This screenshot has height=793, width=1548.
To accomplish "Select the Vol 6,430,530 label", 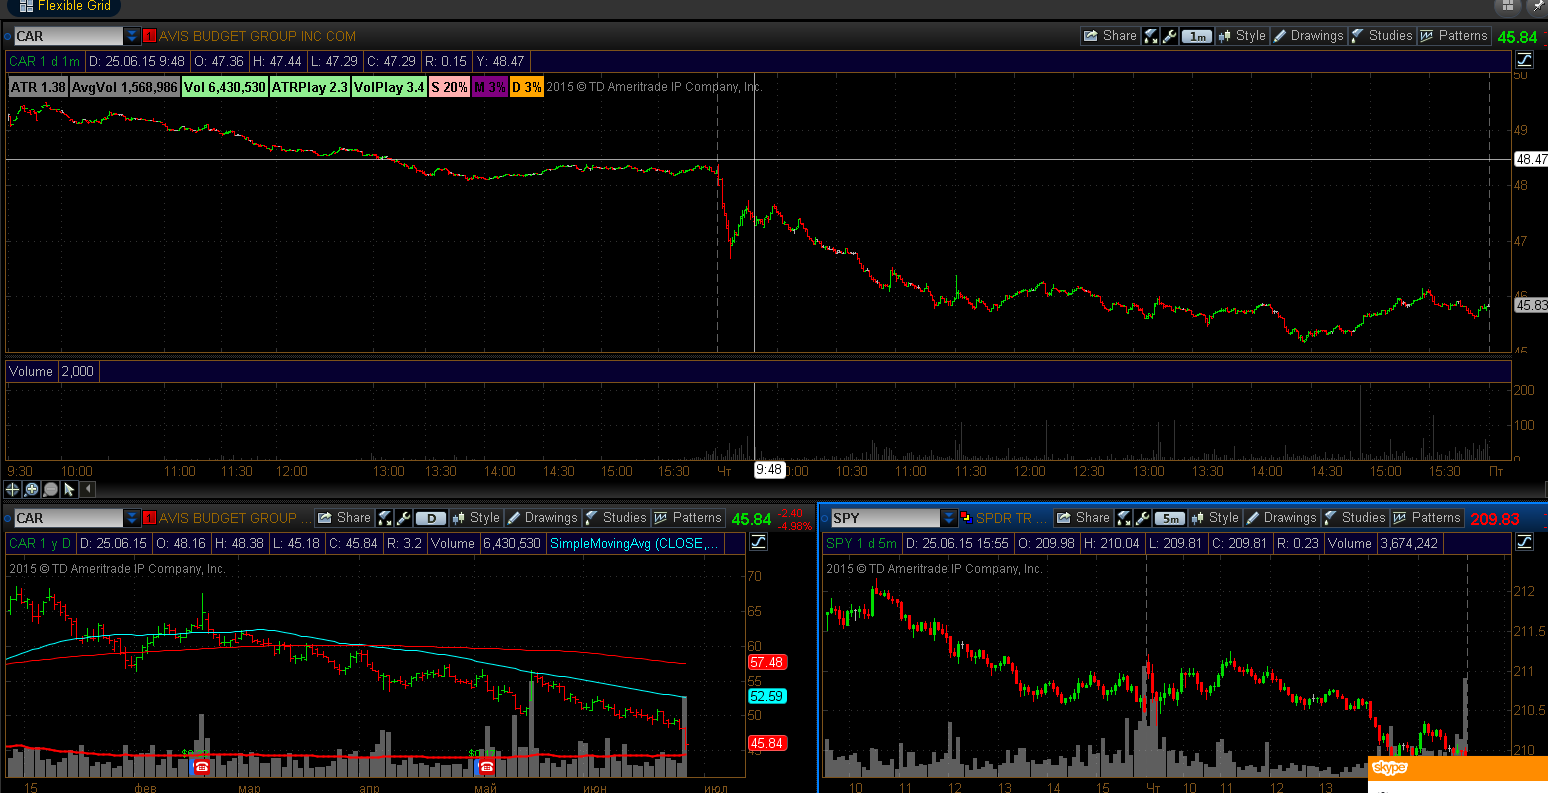I will pos(225,87).
